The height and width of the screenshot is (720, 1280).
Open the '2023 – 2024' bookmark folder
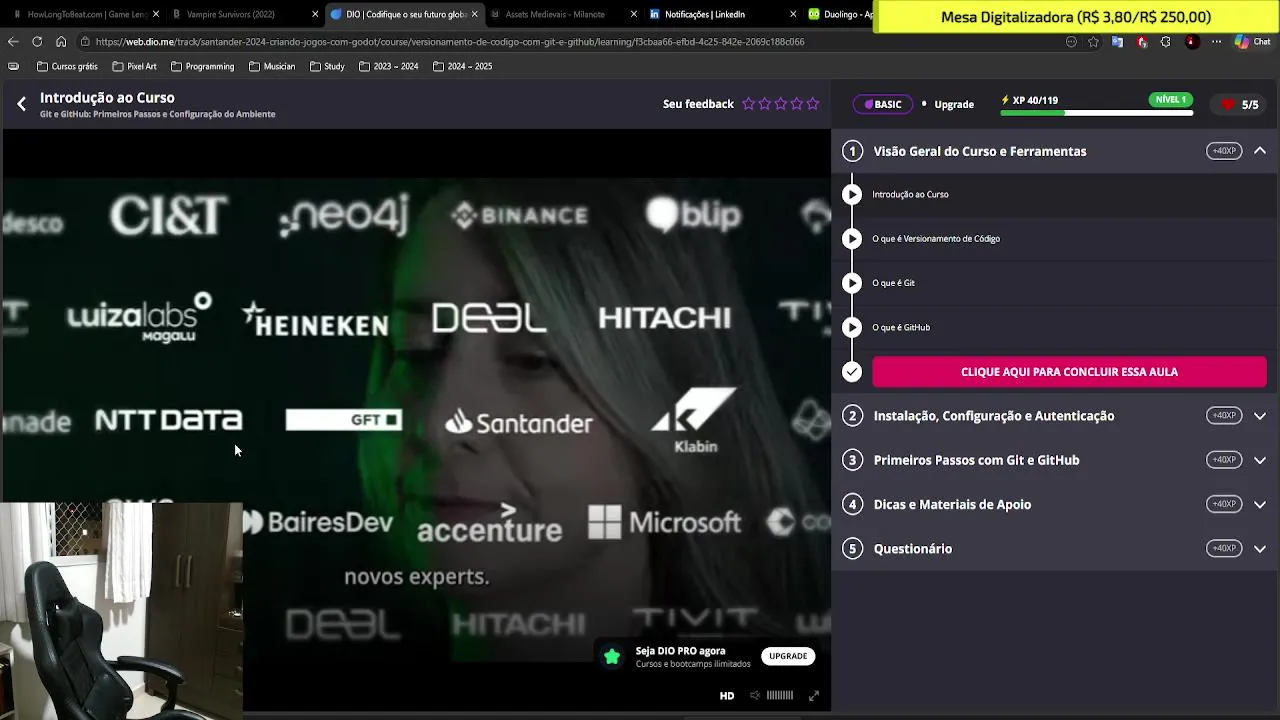click(388, 67)
